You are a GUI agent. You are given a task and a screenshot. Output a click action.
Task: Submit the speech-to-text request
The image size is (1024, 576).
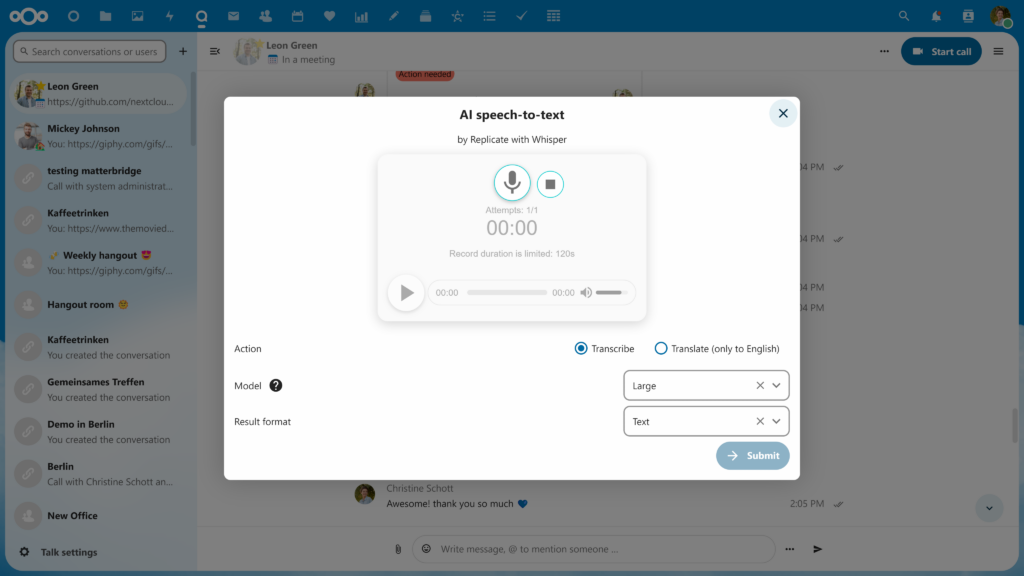click(752, 455)
